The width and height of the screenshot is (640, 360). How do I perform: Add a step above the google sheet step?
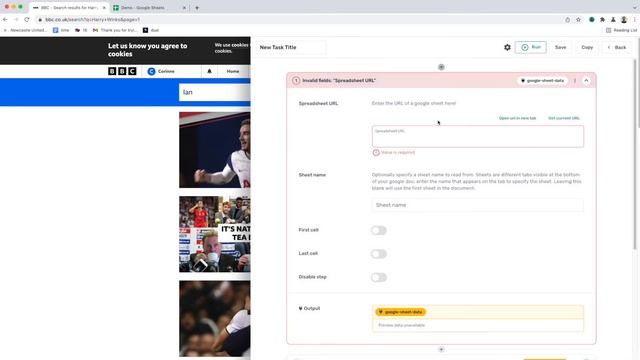(x=441, y=67)
